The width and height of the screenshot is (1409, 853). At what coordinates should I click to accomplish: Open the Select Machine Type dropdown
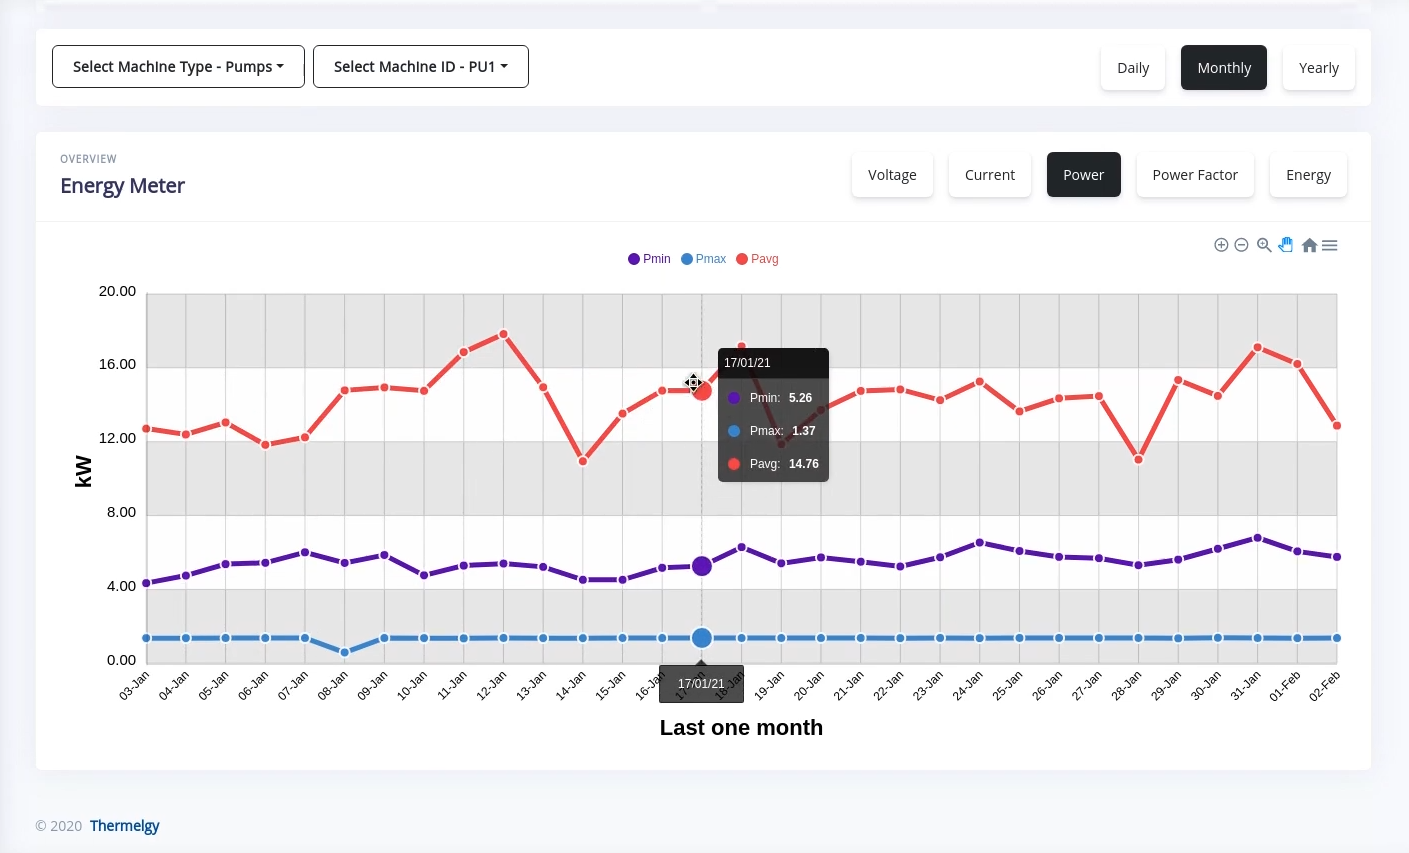click(178, 67)
